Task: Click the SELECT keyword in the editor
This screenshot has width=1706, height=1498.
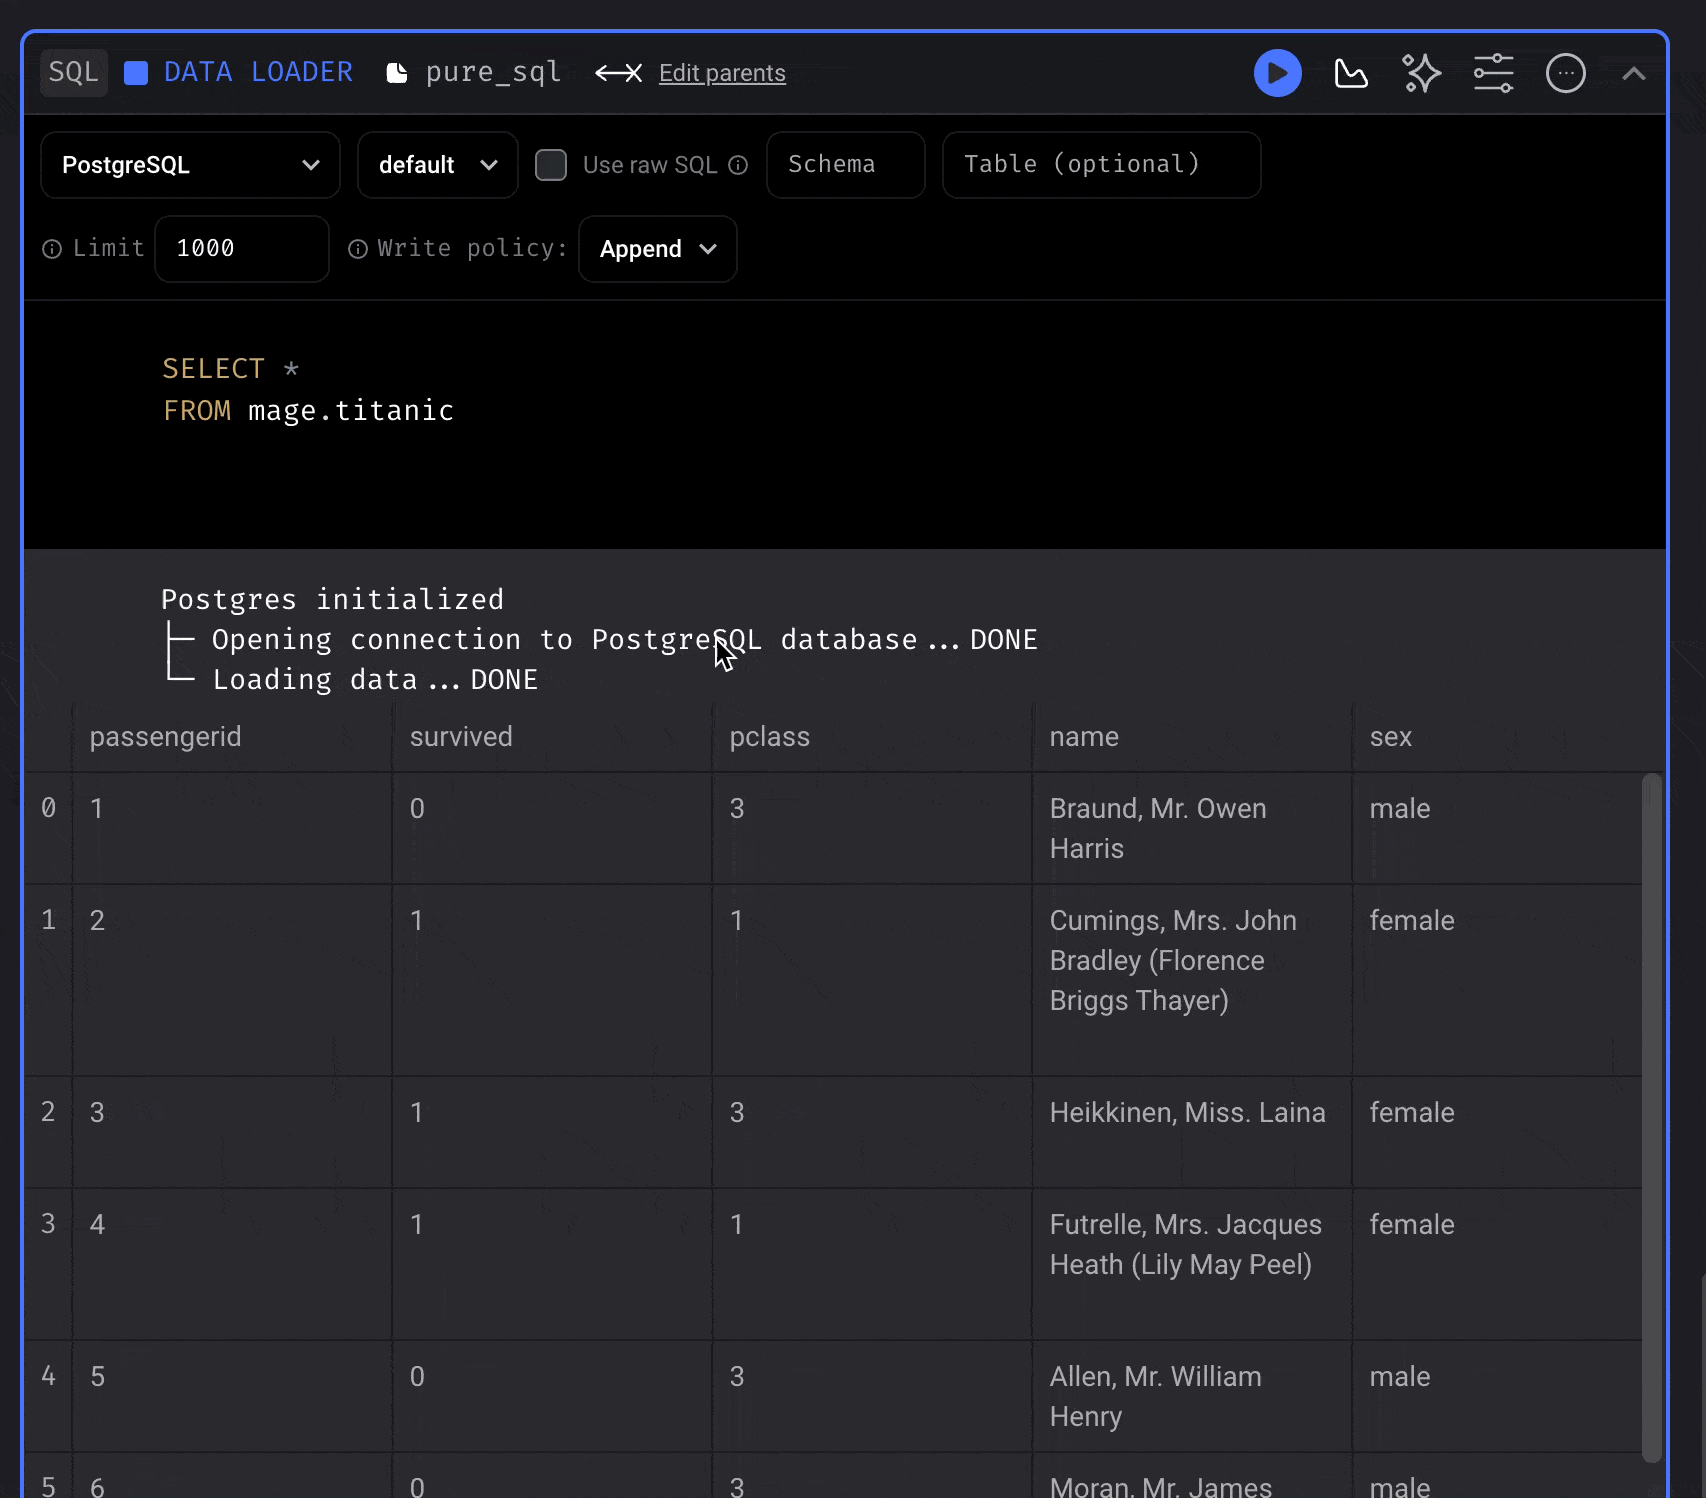Action: [x=214, y=369]
